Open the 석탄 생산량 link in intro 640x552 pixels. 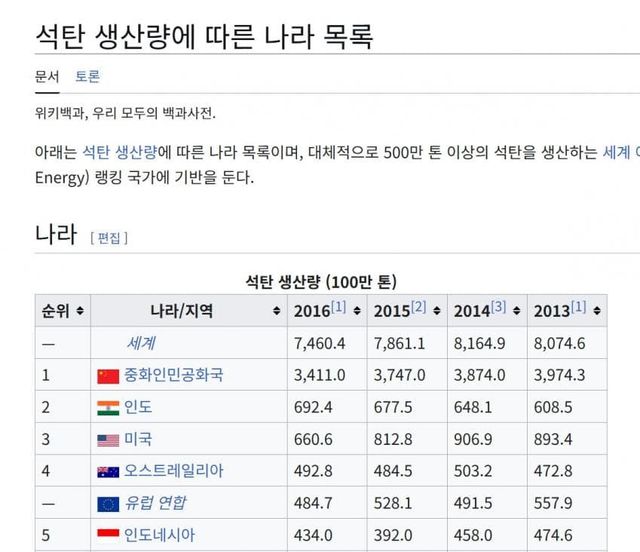tap(119, 152)
